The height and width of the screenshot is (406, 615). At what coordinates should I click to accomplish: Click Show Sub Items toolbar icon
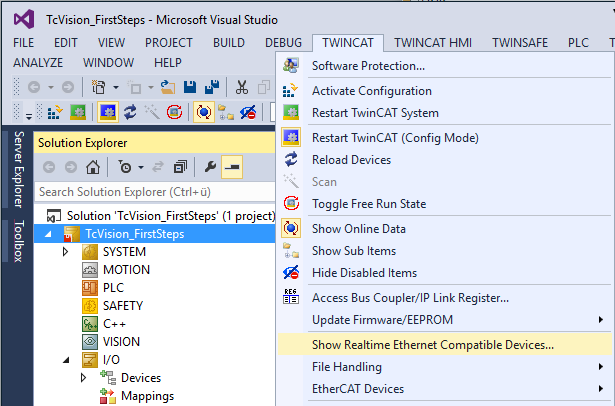pos(226,113)
